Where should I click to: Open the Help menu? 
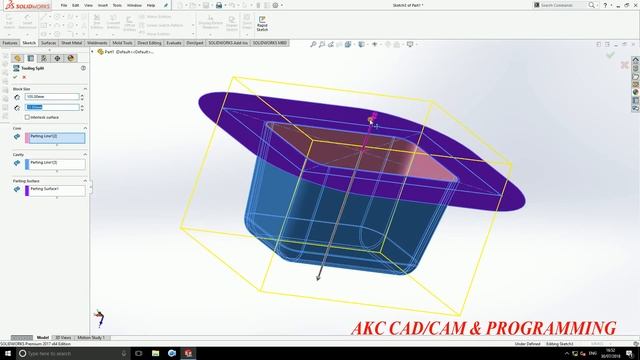[151, 5]
